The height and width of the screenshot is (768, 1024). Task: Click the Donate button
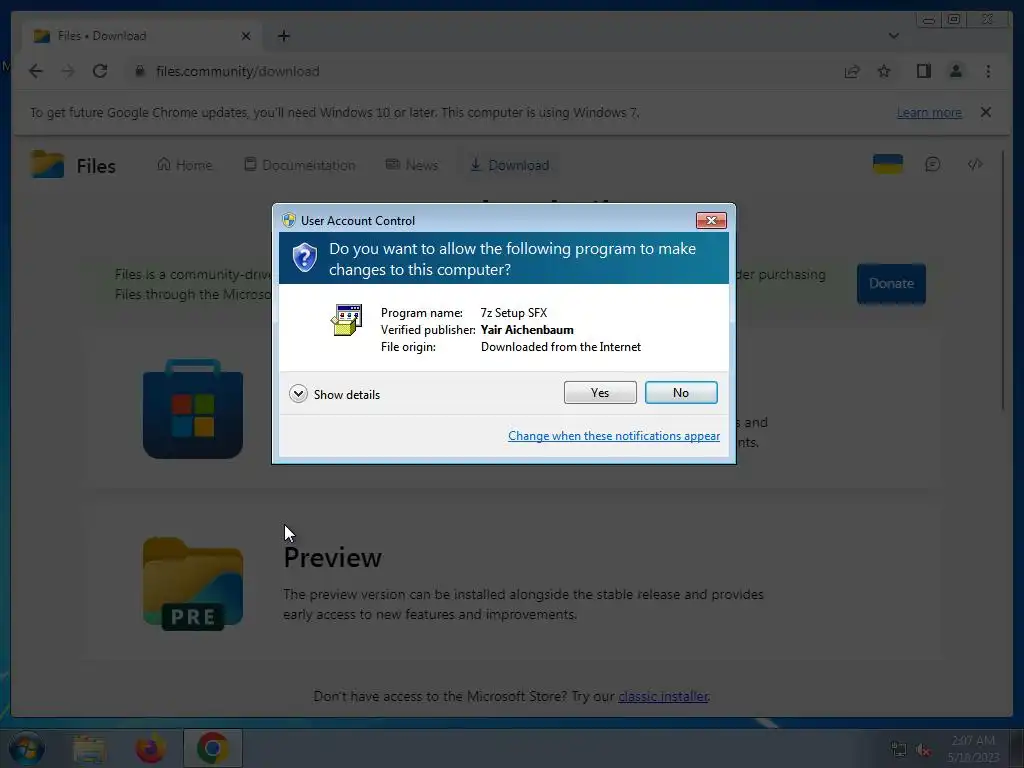891,283
